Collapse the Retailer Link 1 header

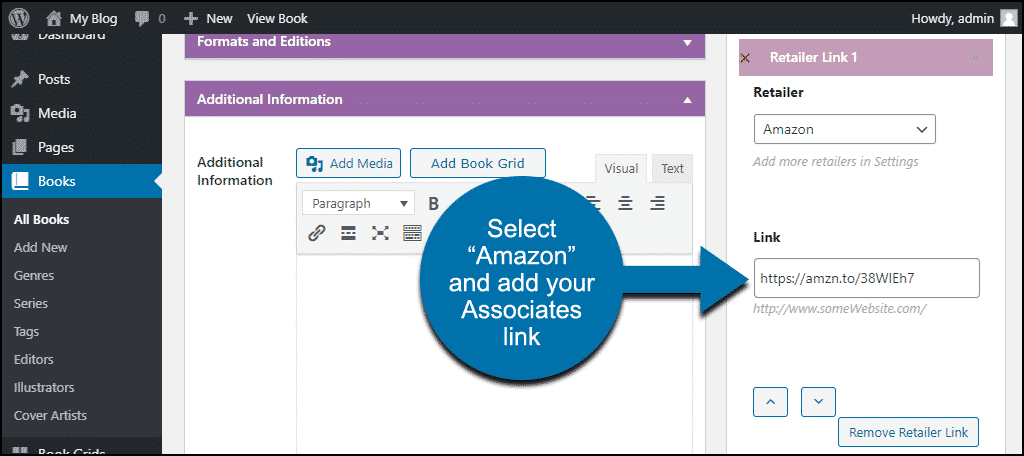pyautogui.click(x=974, y=58)
